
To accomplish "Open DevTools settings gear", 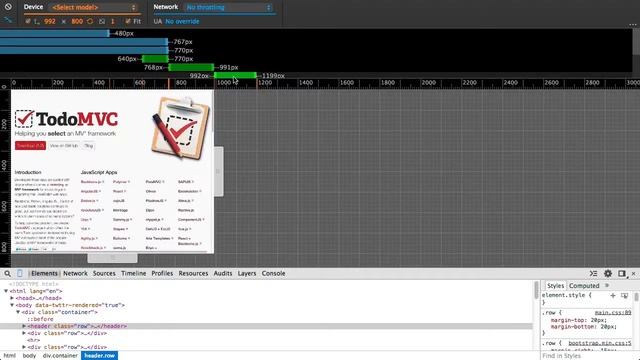I will point(608,273).
